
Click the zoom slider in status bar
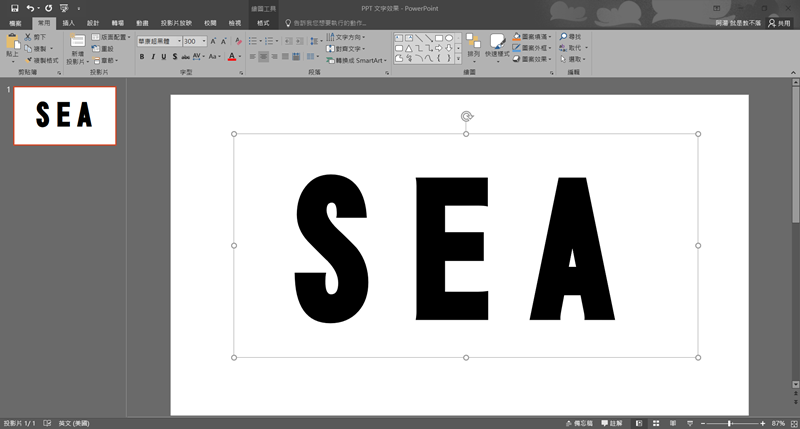[729, 423]
